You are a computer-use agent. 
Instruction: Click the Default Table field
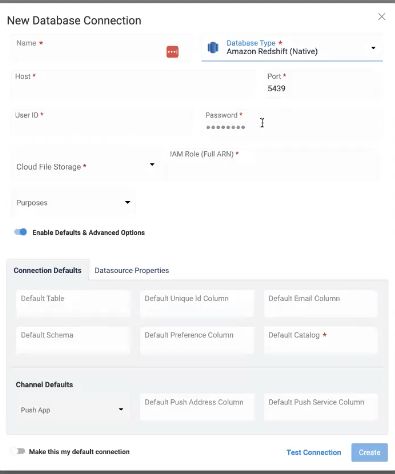tap(73, 303)
